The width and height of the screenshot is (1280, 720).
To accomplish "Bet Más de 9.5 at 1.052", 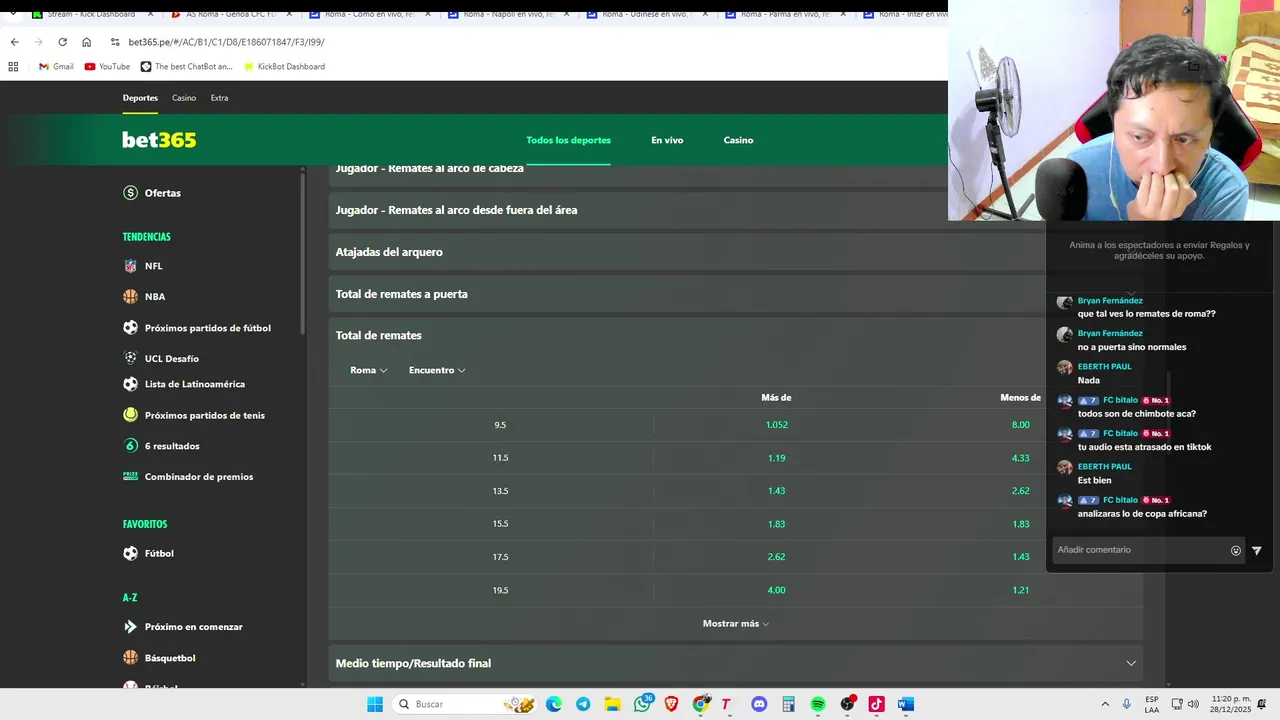I will (x=776, y=425).
